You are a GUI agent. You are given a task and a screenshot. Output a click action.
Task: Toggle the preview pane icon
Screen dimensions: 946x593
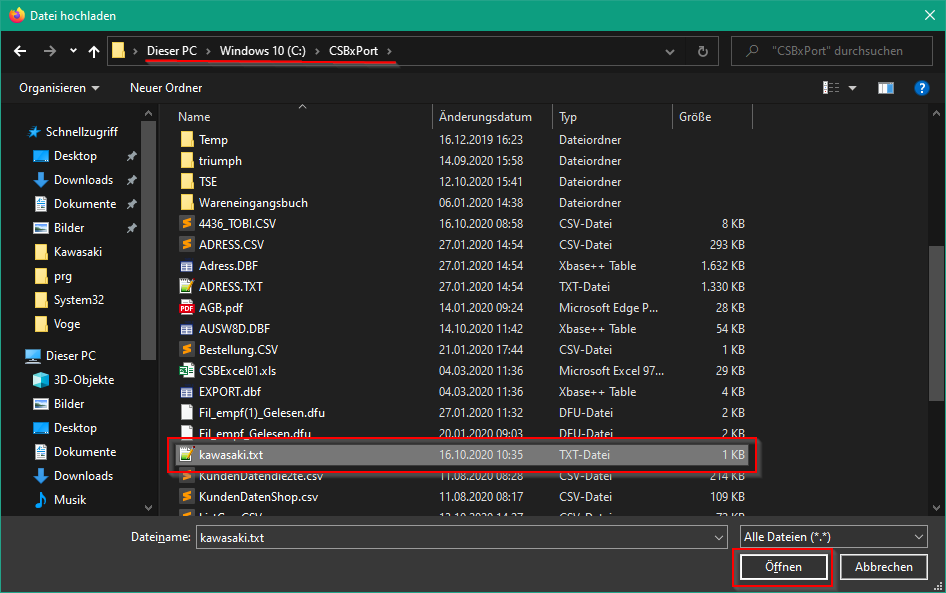tap(886, 88)
